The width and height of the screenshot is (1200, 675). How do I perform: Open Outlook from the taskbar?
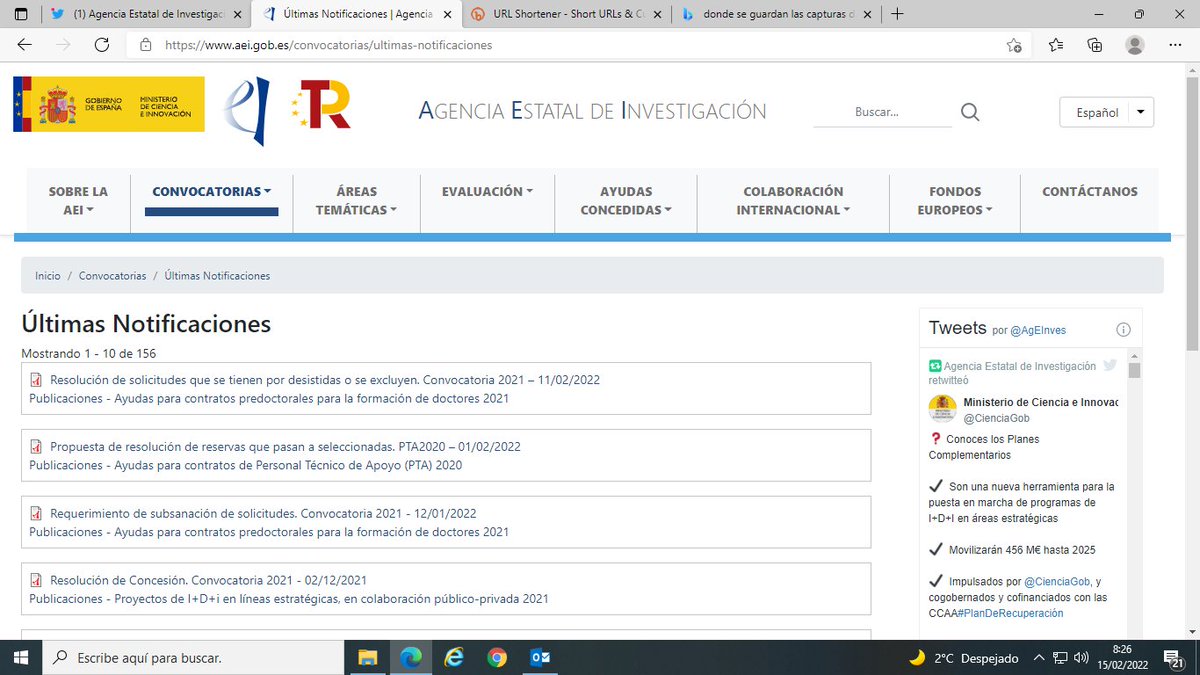[x=540, y=657]
